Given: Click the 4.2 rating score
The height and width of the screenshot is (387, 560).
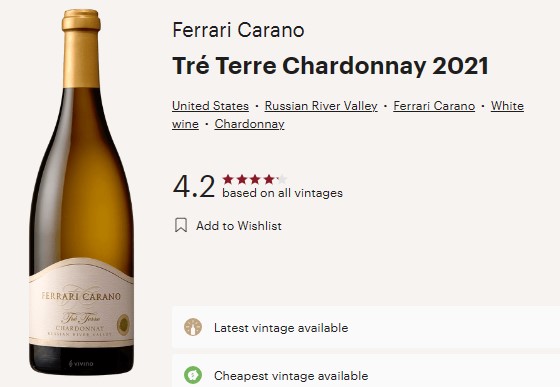Looking at the screenshot, I should [x=194, y=186].
